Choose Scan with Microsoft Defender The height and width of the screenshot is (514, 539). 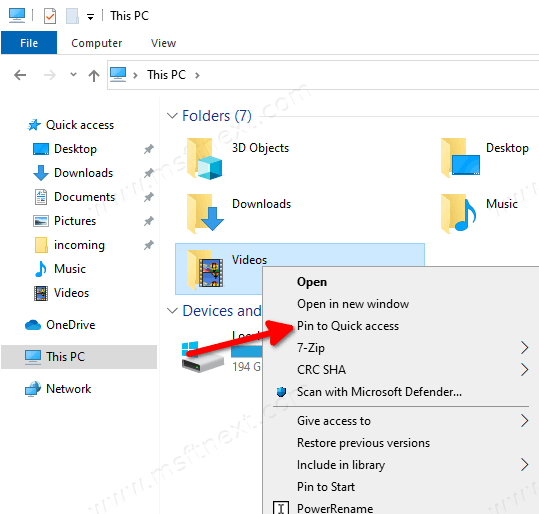pos(380,392)
